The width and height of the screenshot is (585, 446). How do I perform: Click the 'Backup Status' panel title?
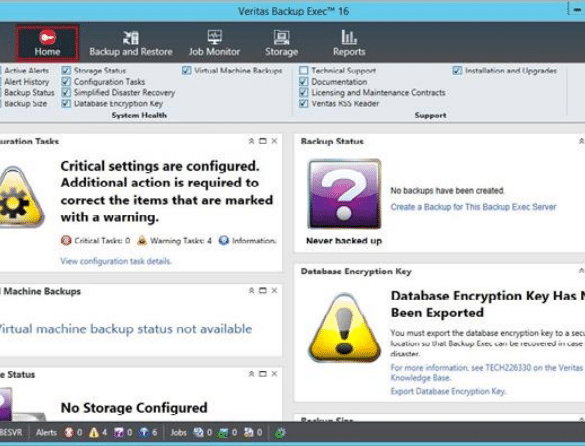[332, 141]
